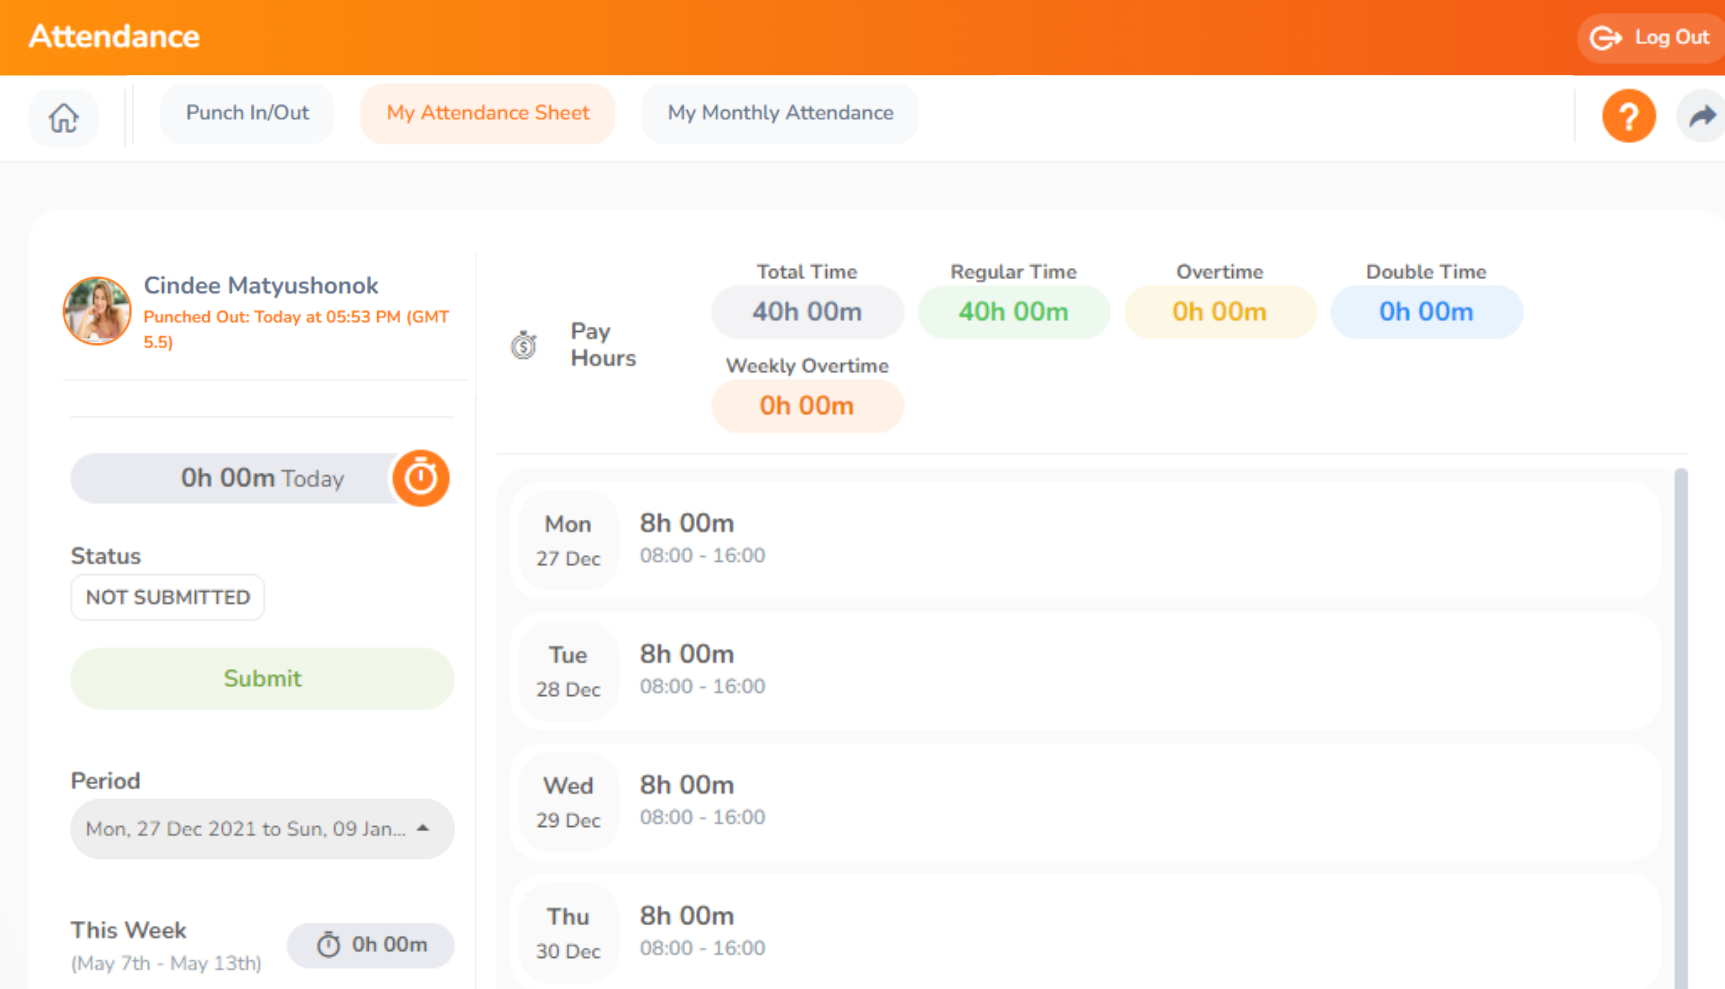Select the My Attendance Sheet tab

pyautogui.click(x=488, y=113)
